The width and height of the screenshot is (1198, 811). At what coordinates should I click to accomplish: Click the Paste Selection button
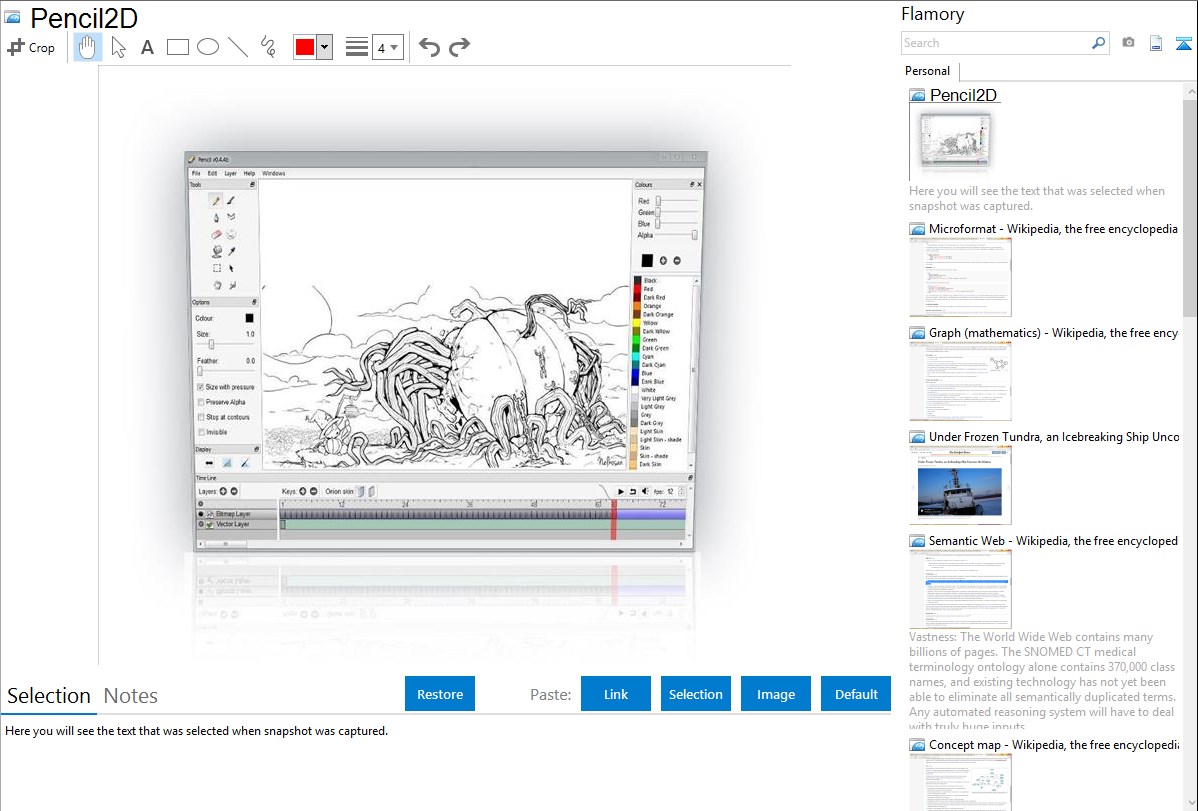[695, 694]
